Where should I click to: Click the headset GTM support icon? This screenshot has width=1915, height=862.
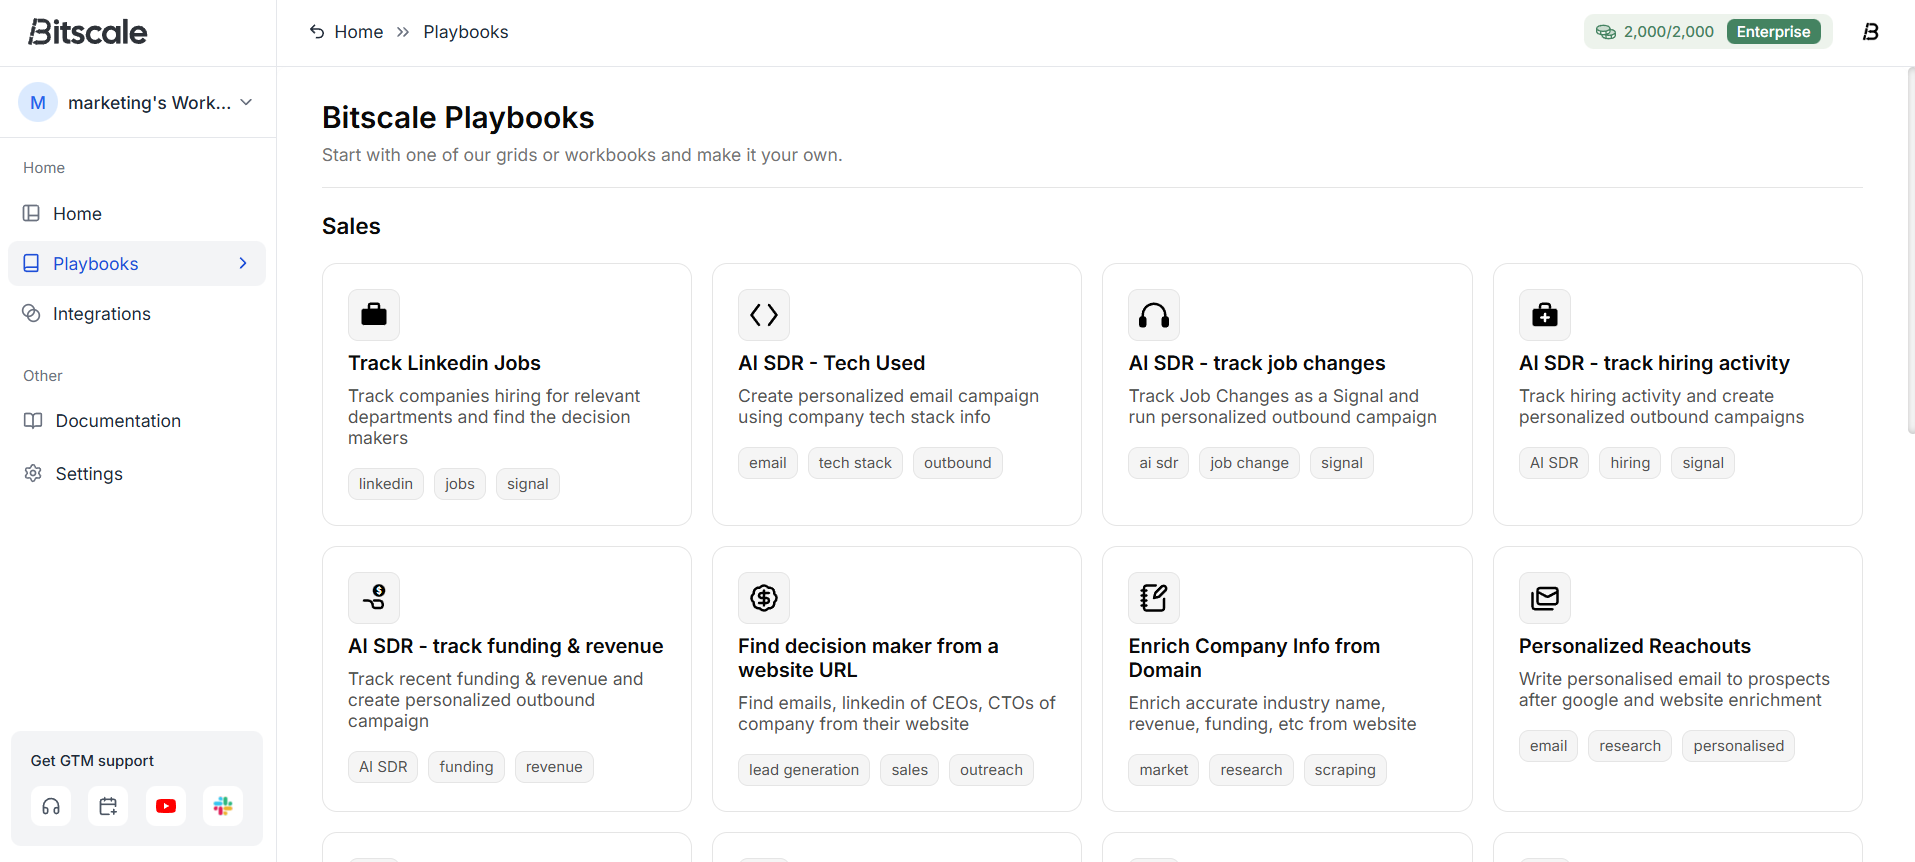51,806
